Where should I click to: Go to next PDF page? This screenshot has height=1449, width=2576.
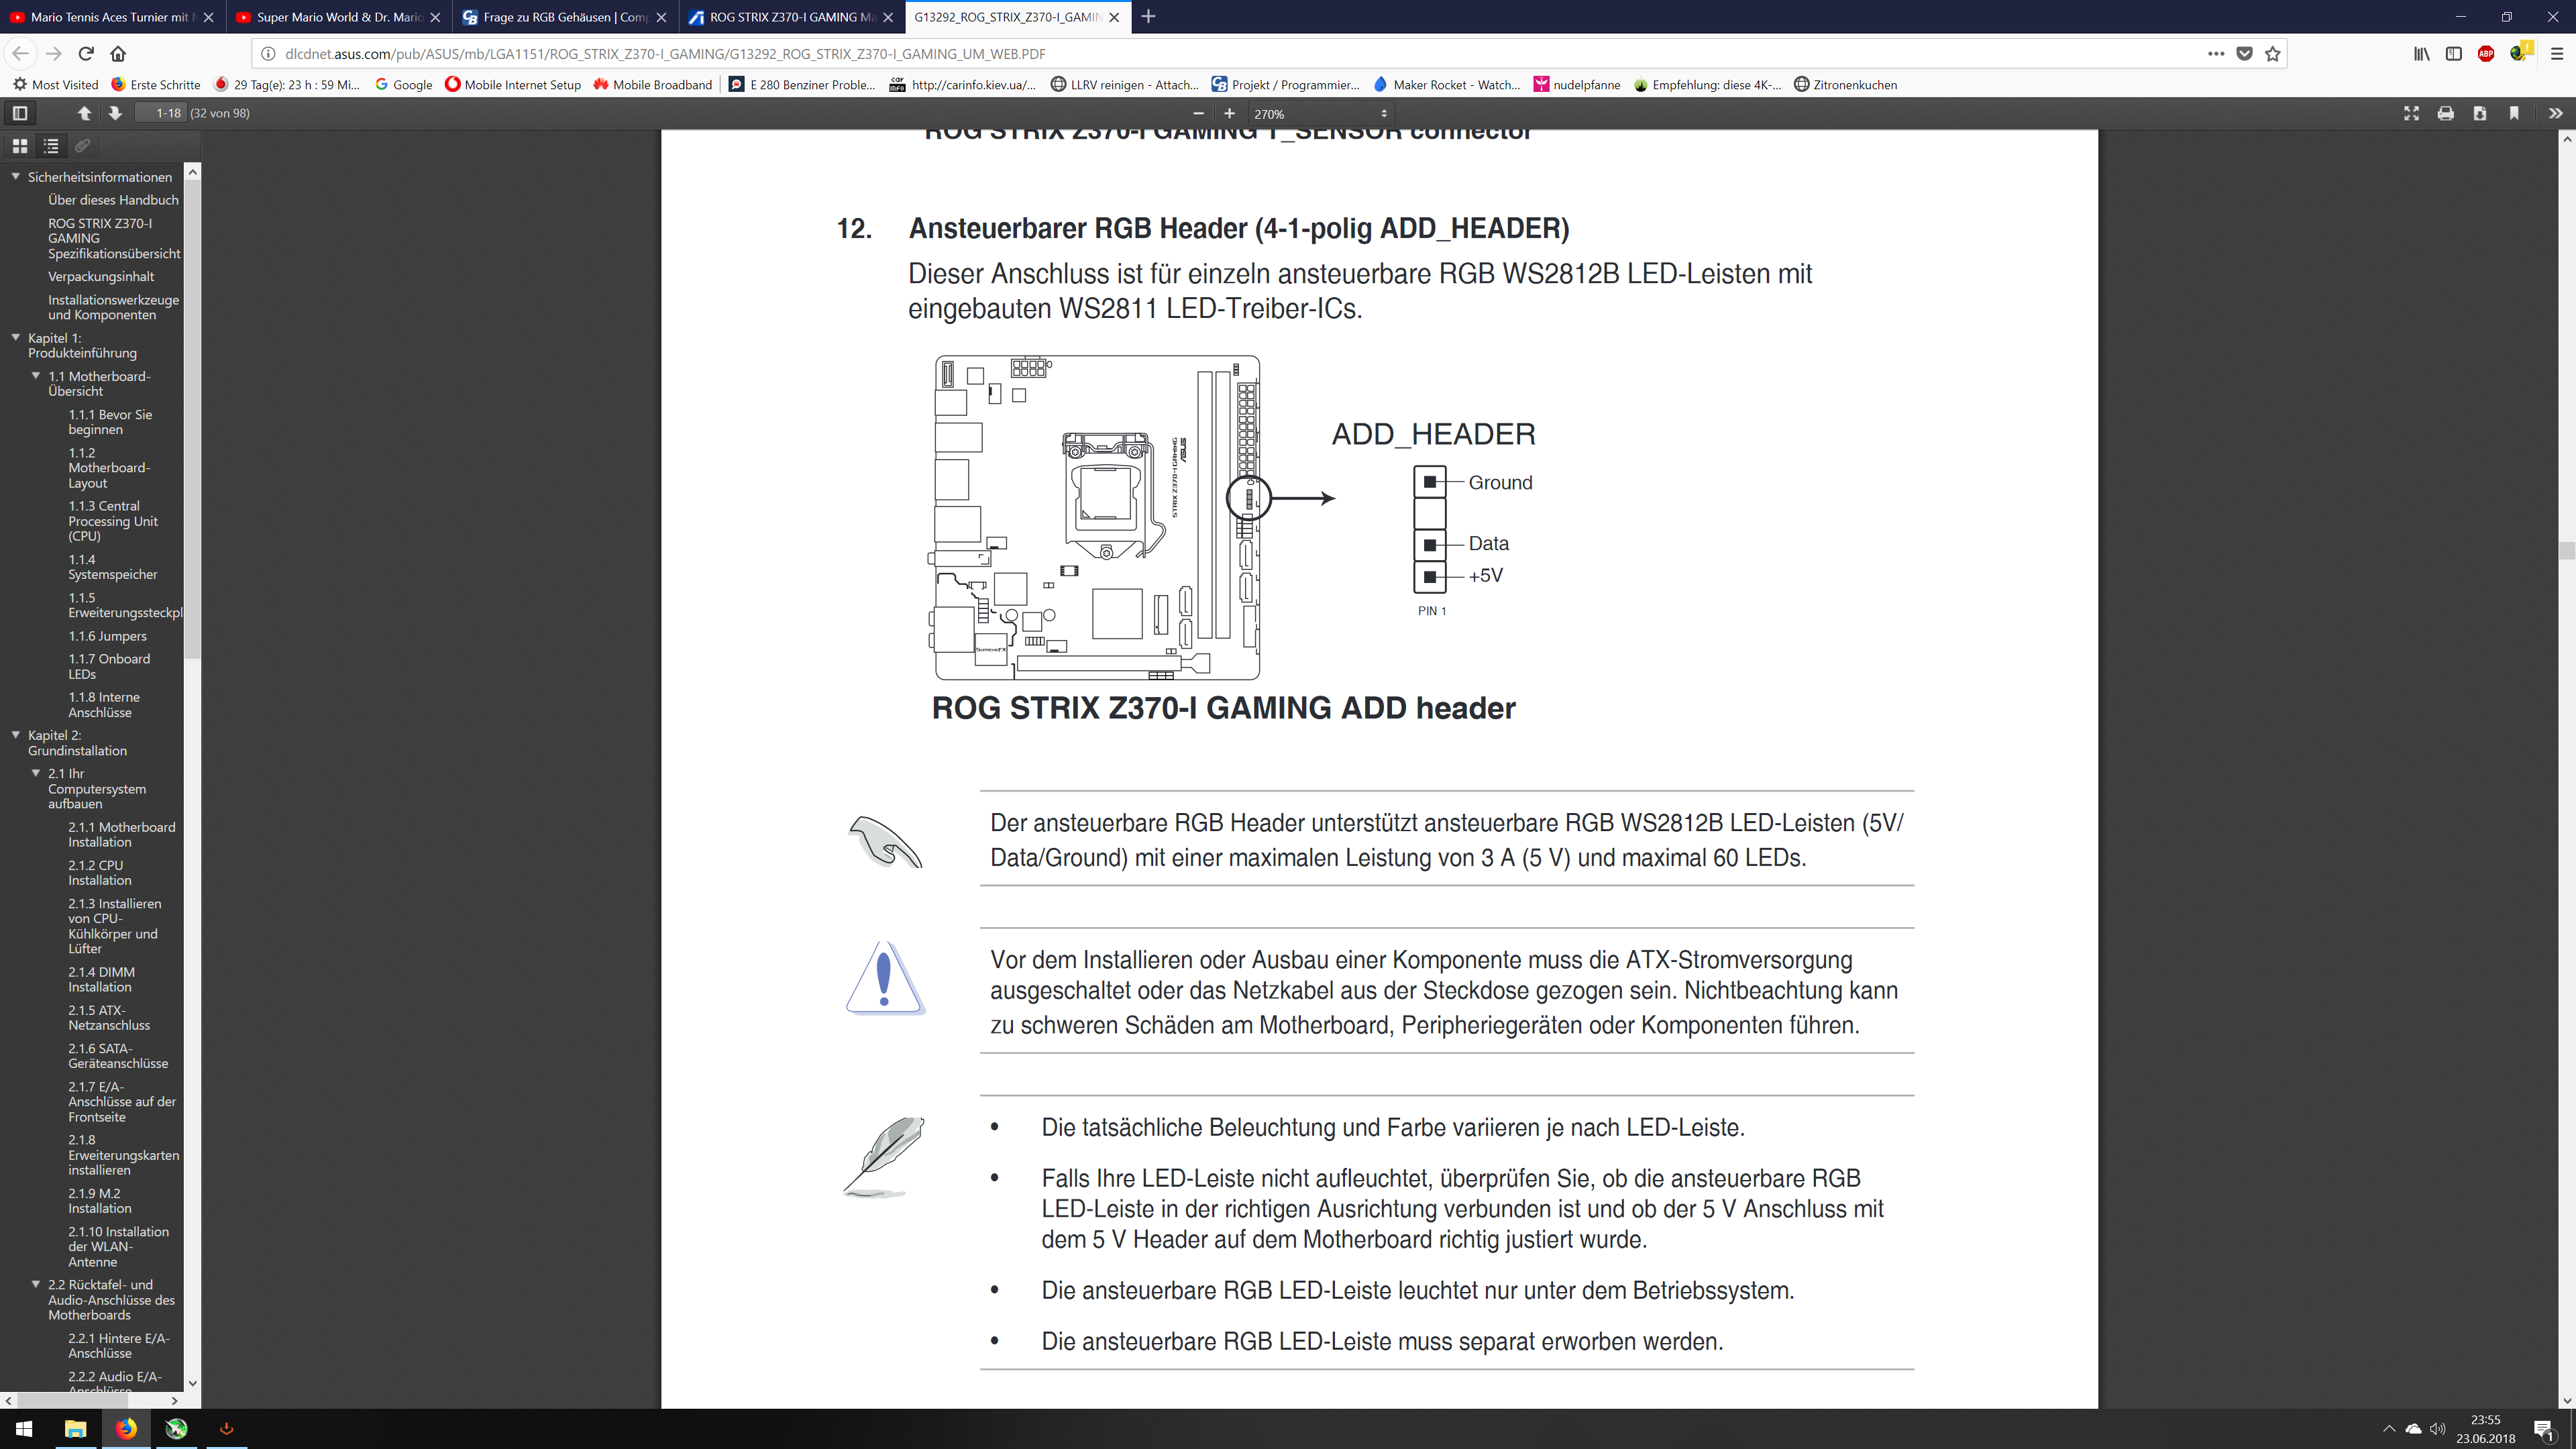click(115, 113)
